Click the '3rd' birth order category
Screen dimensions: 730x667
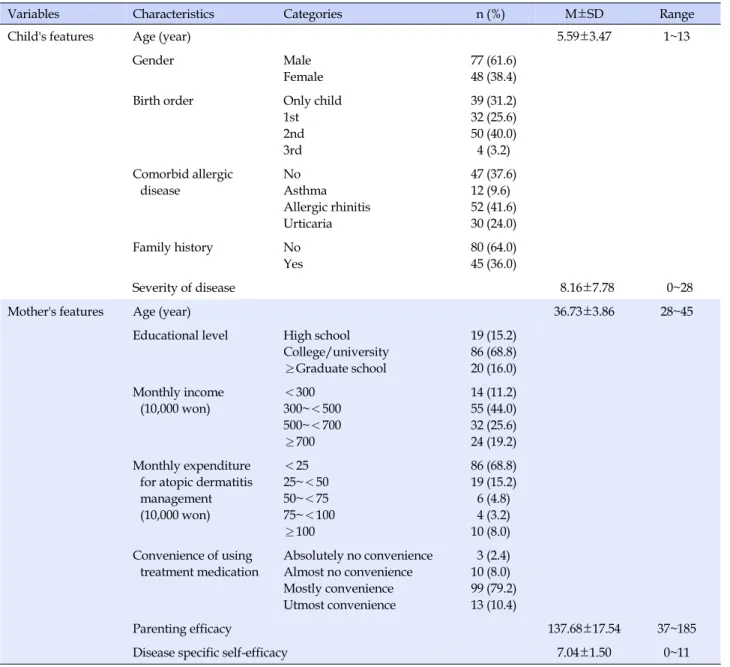(292, 150)
